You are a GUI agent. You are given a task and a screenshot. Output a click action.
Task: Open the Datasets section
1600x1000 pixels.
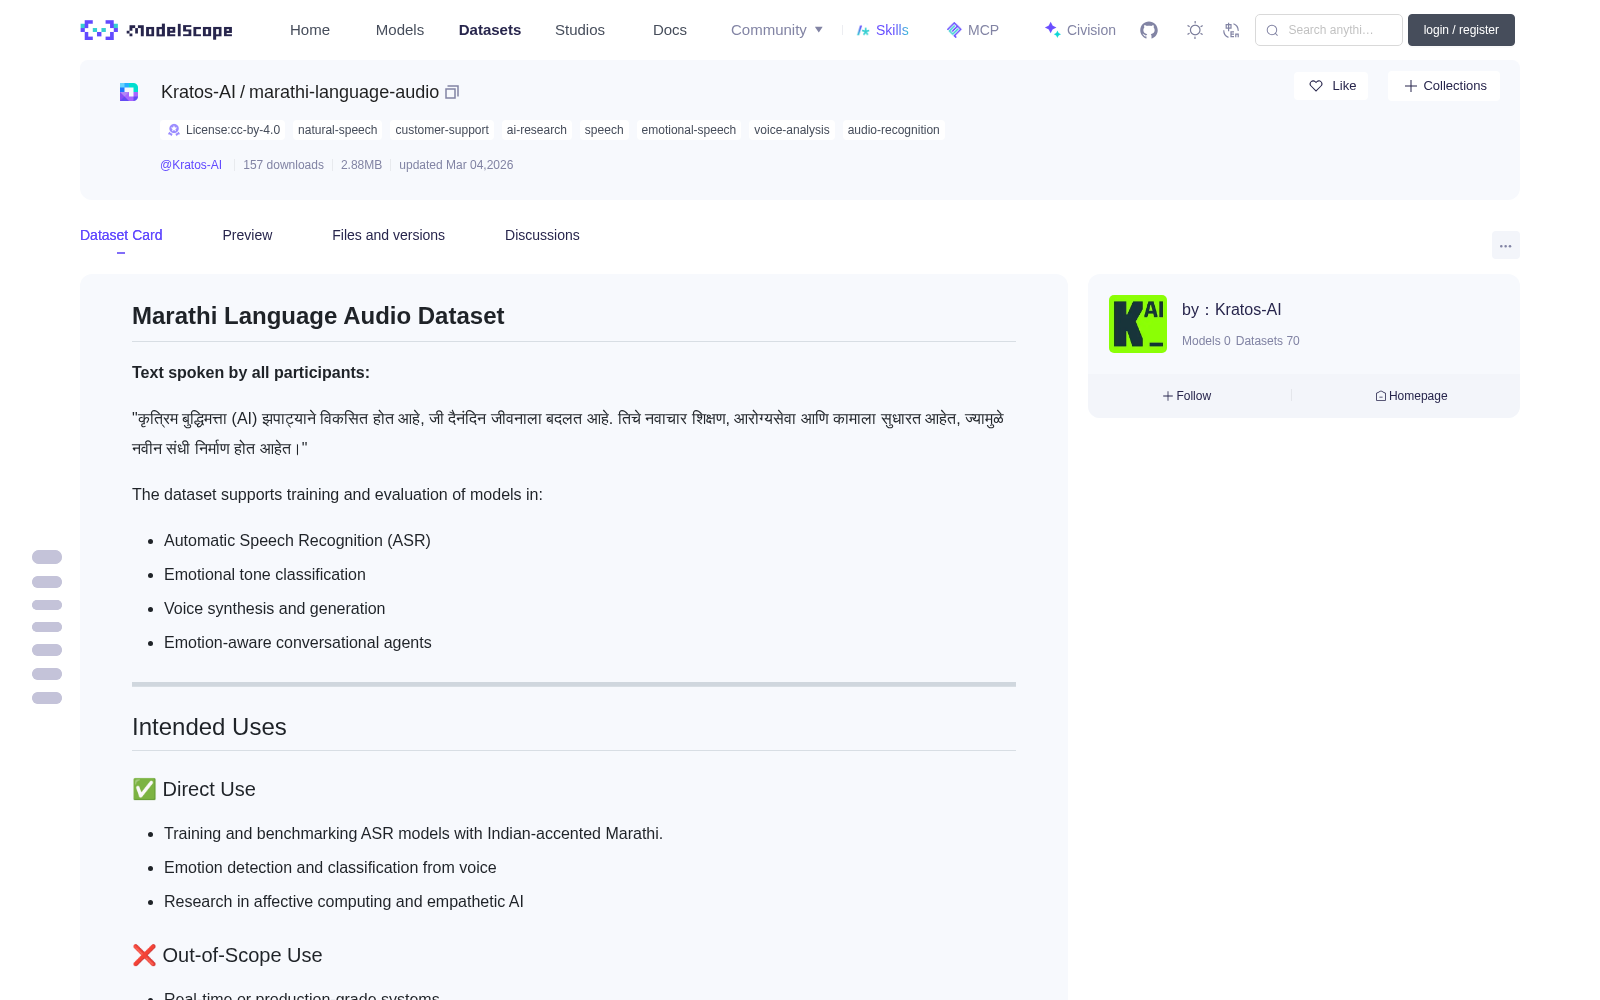(490, 30)
